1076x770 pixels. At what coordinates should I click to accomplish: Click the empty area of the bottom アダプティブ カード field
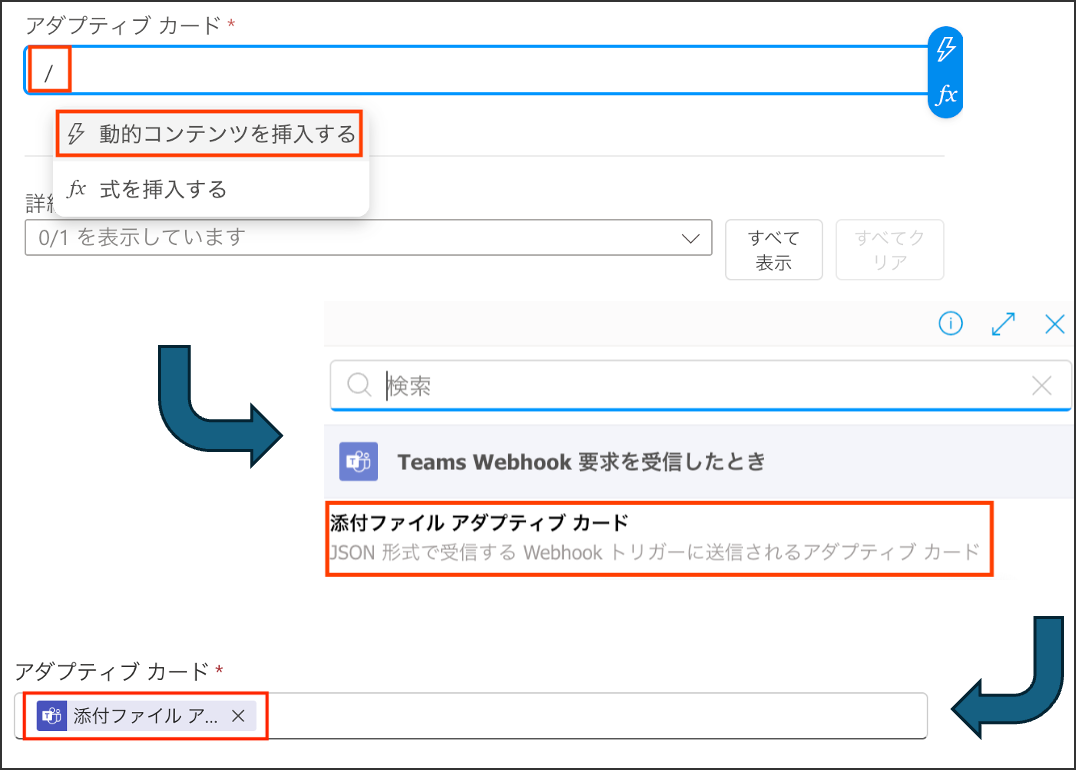click(x=600, y=715)
